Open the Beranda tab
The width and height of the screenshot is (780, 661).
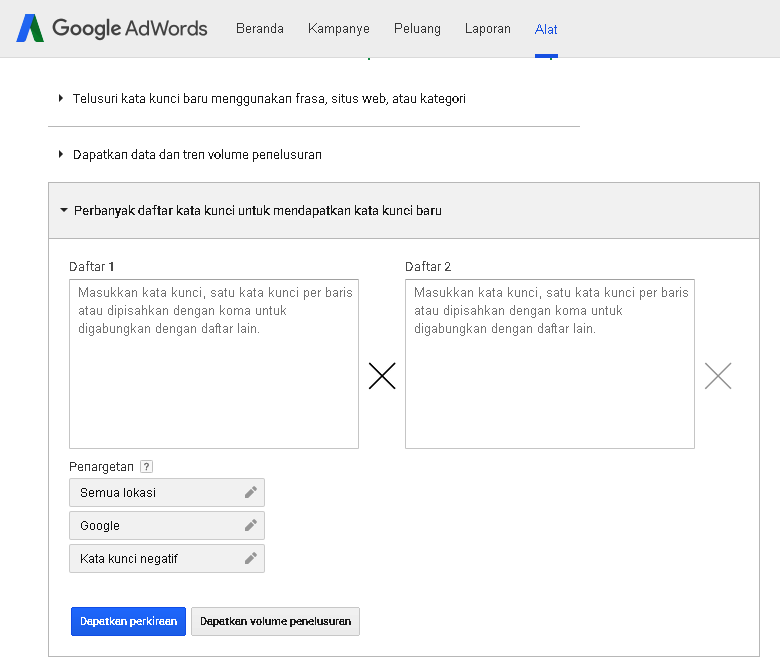(260, 29)
